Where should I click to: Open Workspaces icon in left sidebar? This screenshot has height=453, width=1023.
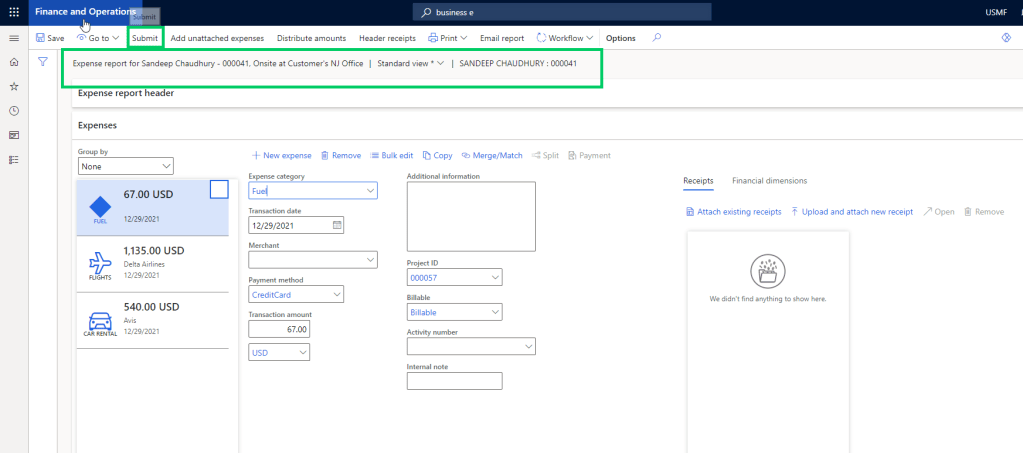point(14,134)
